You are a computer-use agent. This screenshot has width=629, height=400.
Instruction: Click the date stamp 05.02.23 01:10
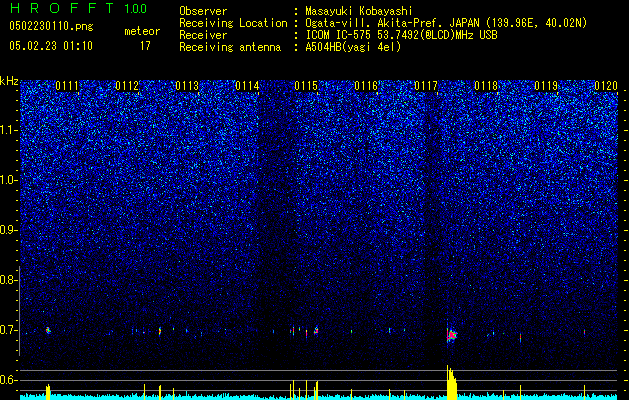pyautogui.click(x=51, y=46)
